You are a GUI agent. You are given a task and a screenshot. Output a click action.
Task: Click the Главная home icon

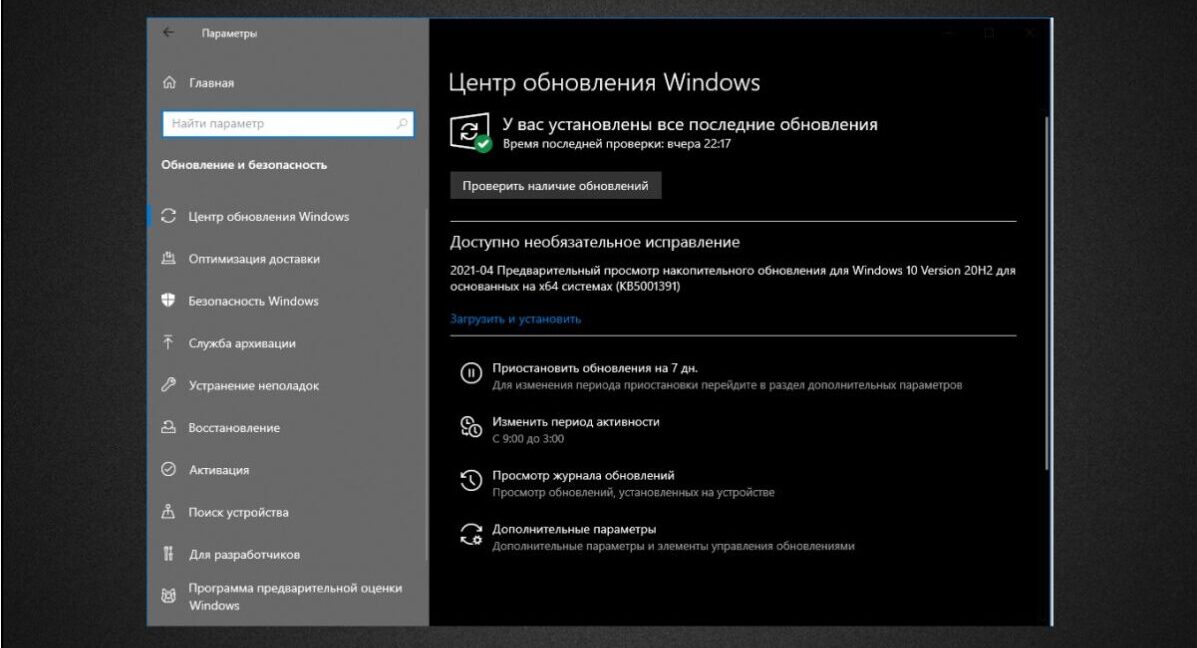pyautogui.click(x=169, y=82)
